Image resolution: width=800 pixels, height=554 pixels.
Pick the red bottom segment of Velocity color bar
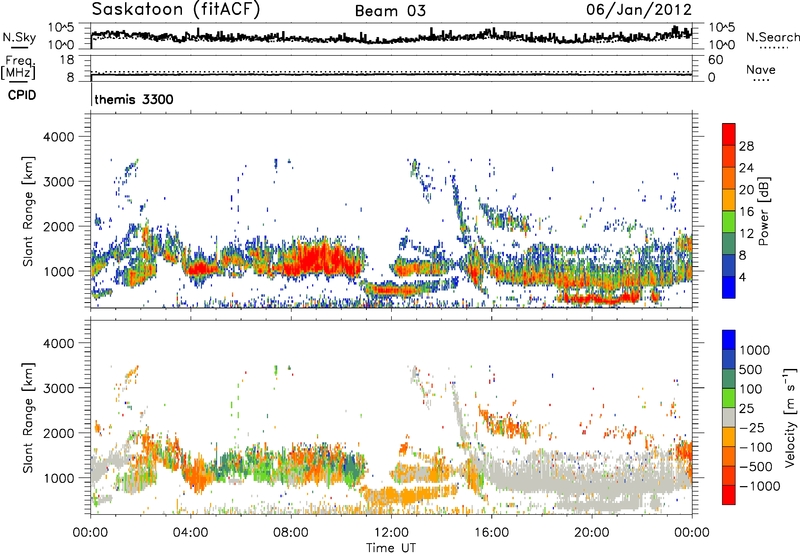click(x=729, y=495)
